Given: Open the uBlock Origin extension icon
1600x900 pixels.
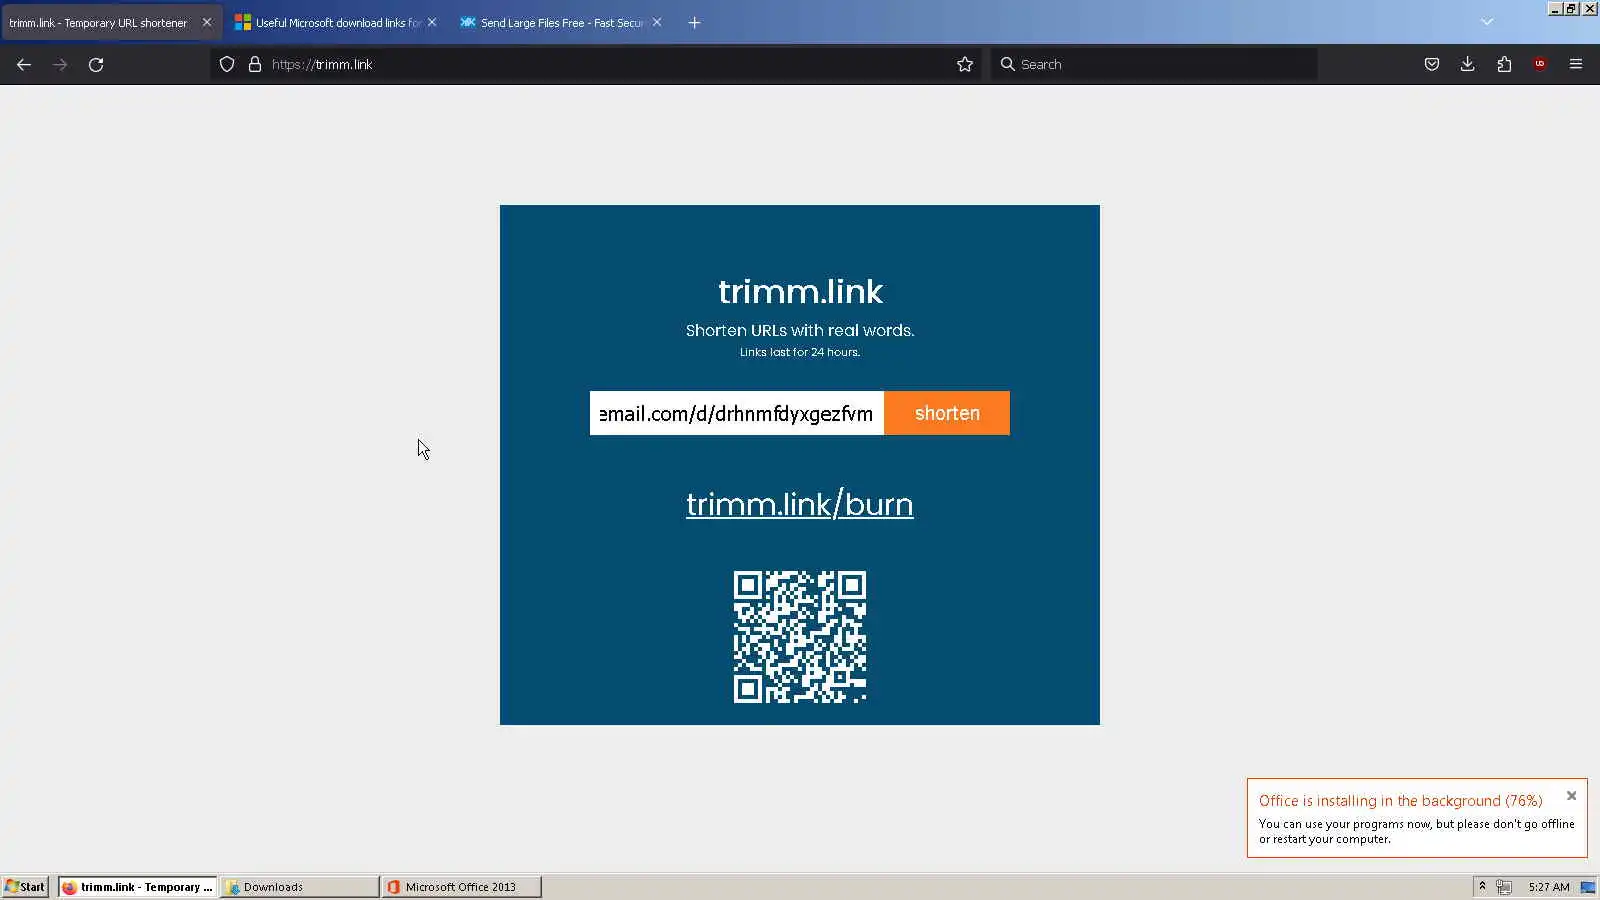Looking at the screenshot, I should [x=1540, y=64].
